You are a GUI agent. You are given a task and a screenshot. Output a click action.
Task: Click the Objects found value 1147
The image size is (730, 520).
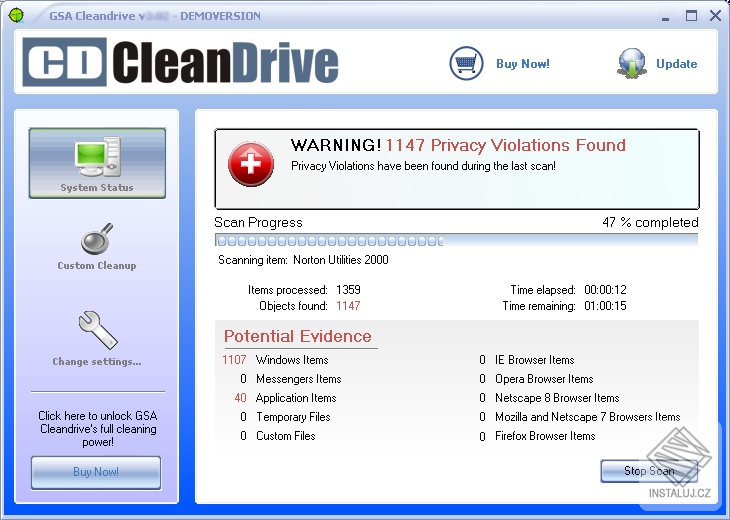[x=348, y=306]
